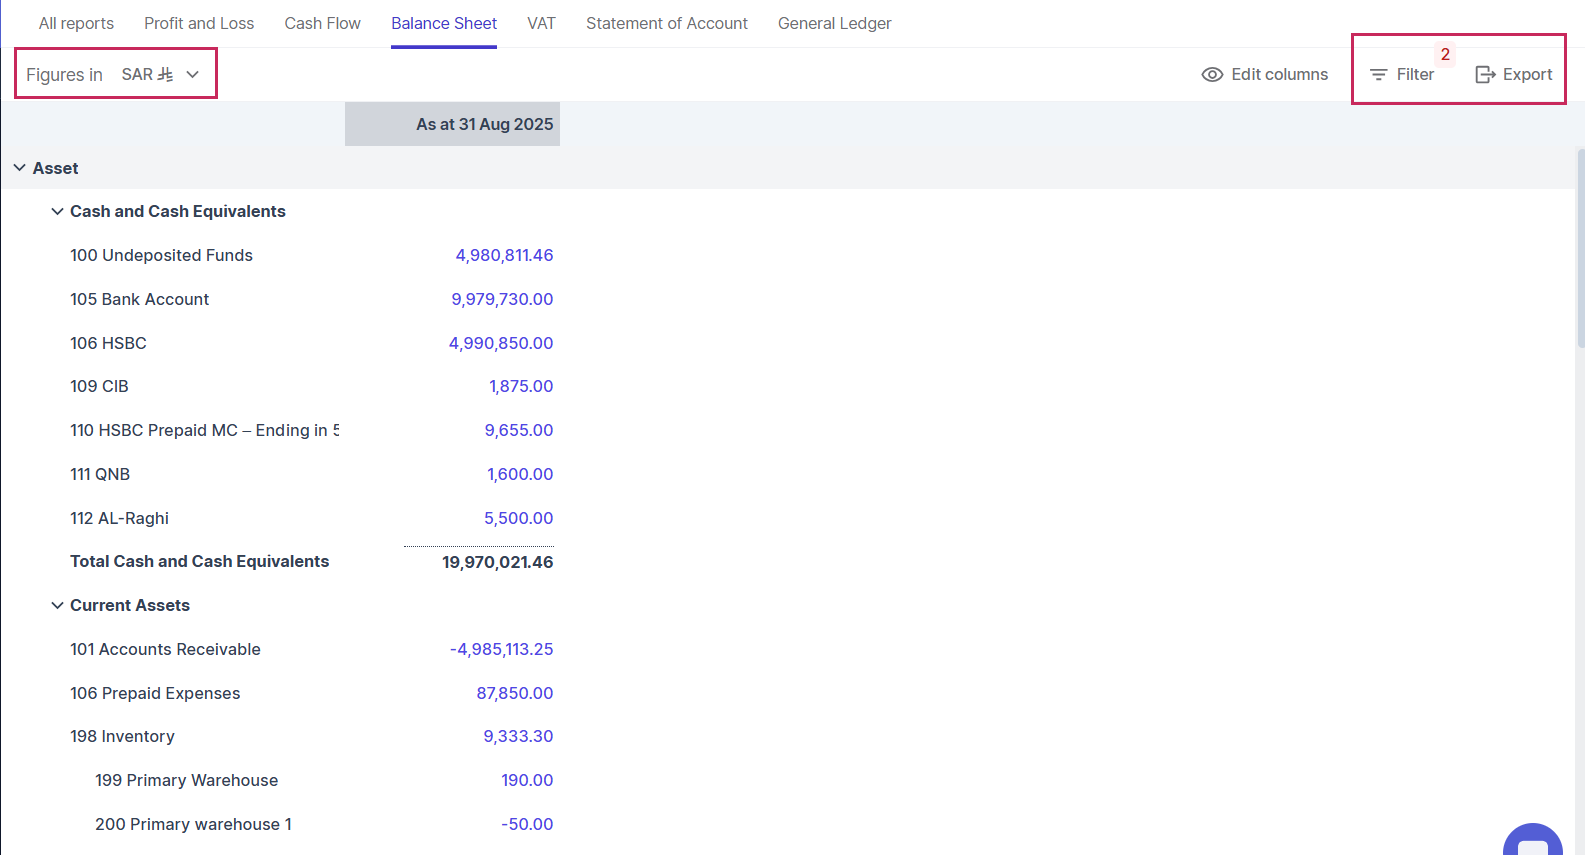Open the VAT report tab
Image resolution: width=1585 pixels, height=855 pixels.
coord(541,23)
